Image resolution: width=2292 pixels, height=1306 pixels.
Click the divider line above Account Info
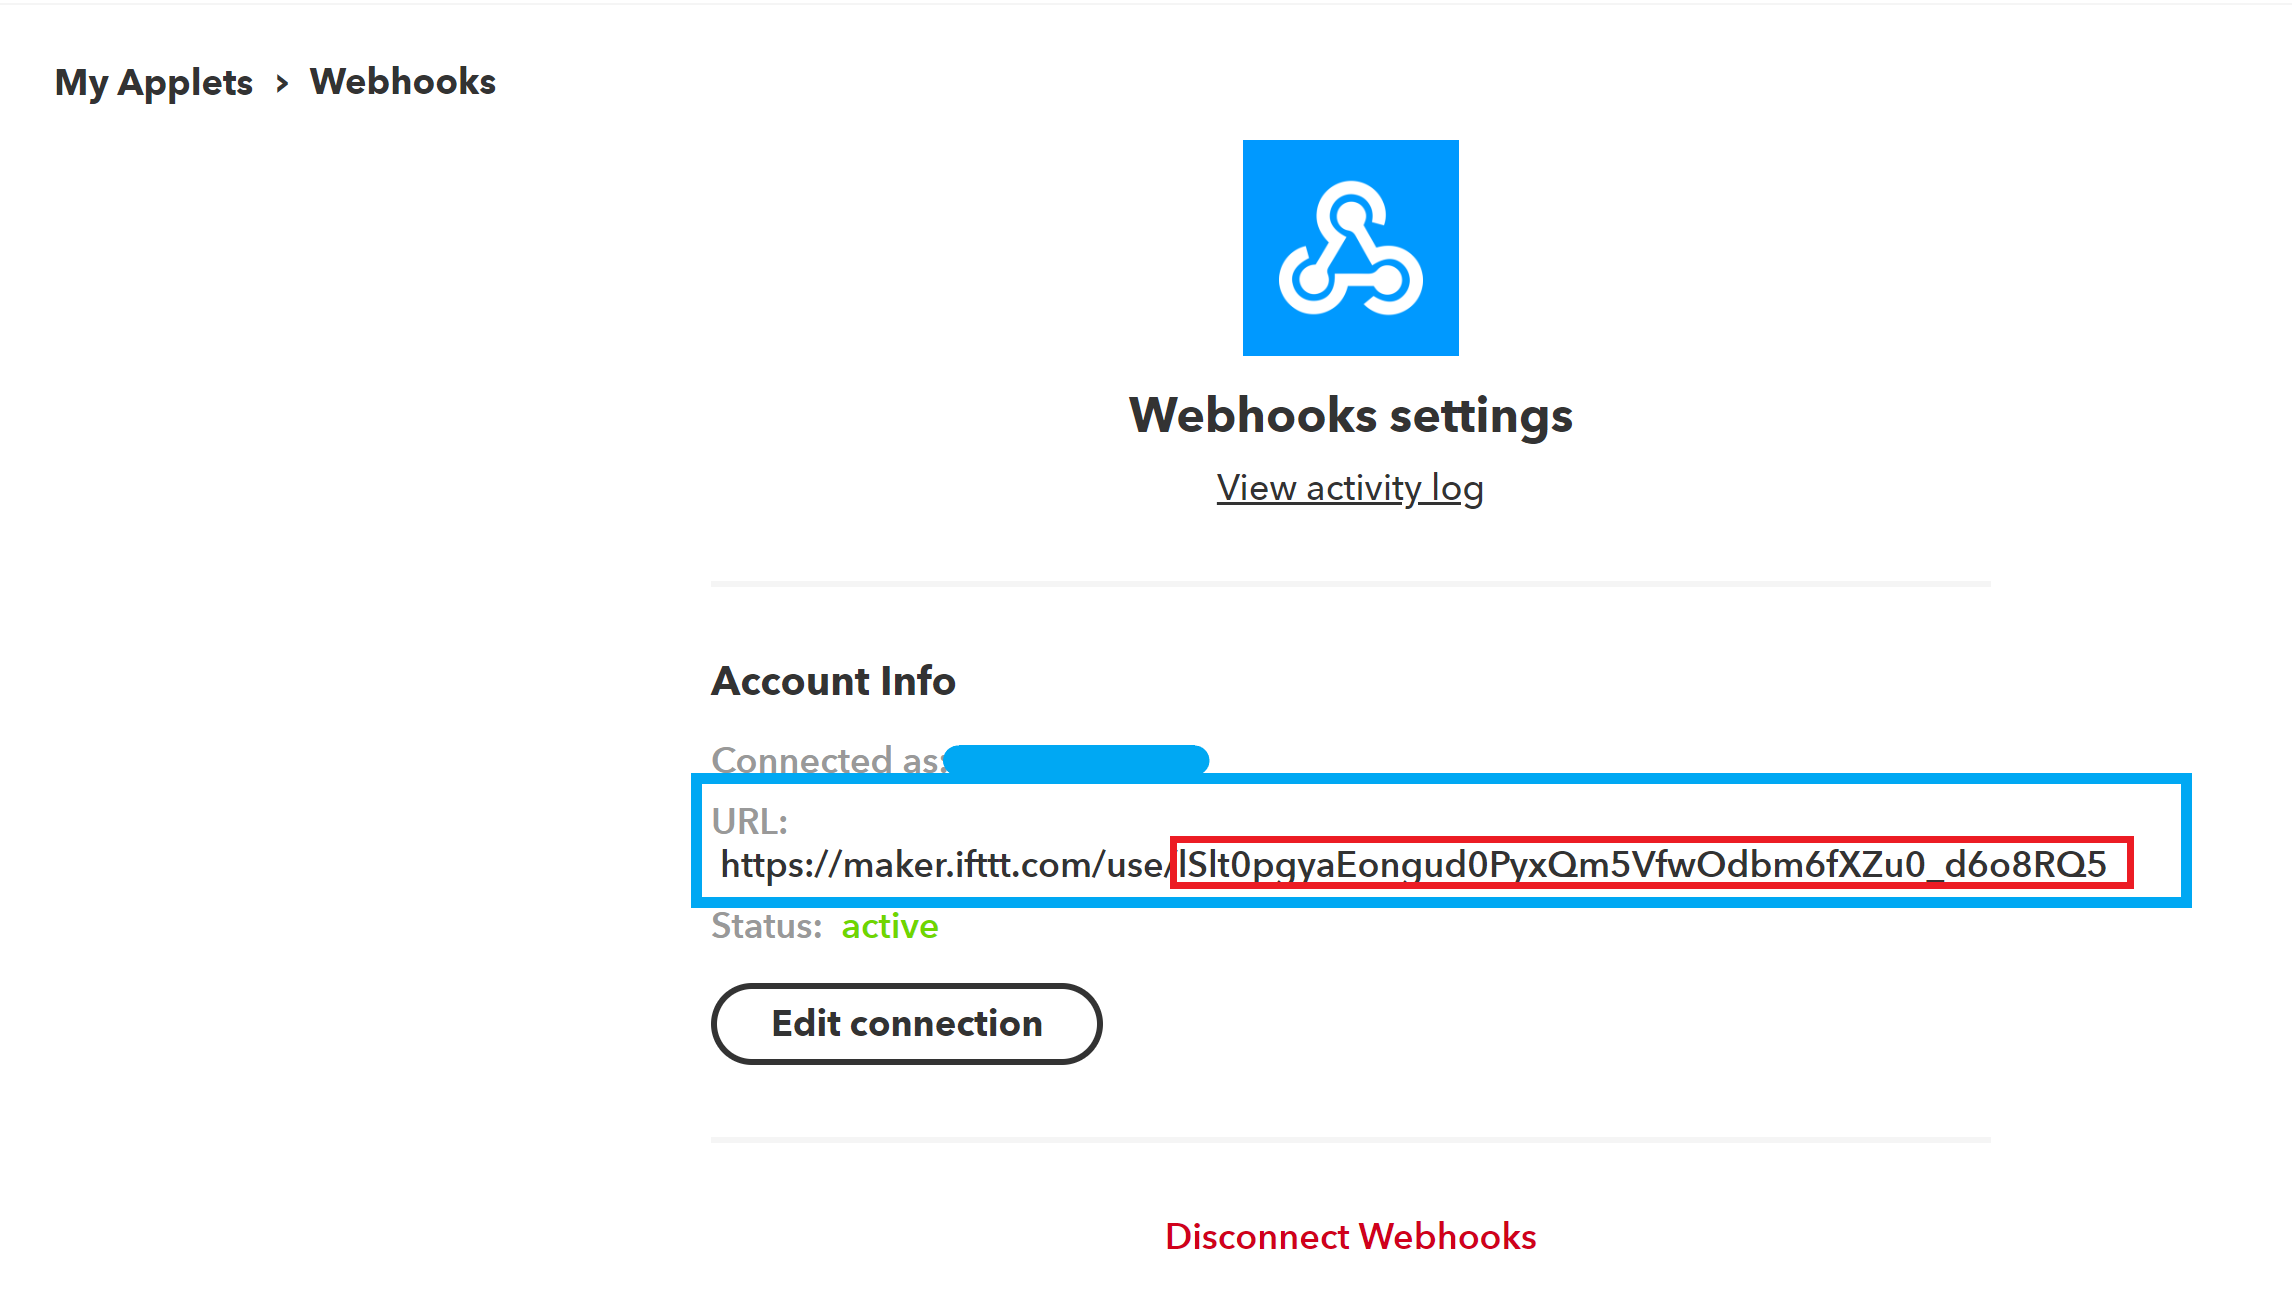tap(1350, 583)
